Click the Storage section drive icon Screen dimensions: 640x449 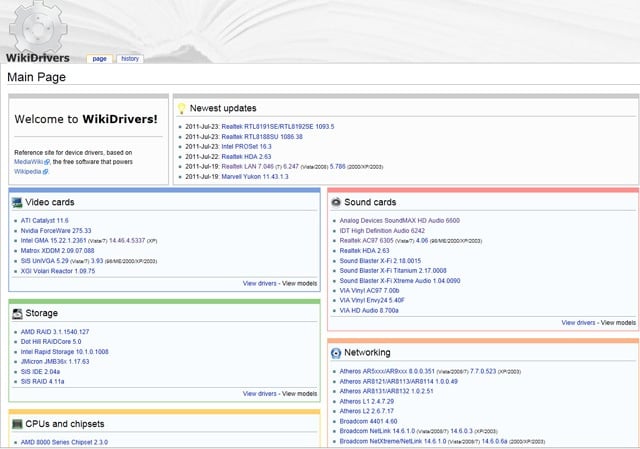tap(17, 313)
